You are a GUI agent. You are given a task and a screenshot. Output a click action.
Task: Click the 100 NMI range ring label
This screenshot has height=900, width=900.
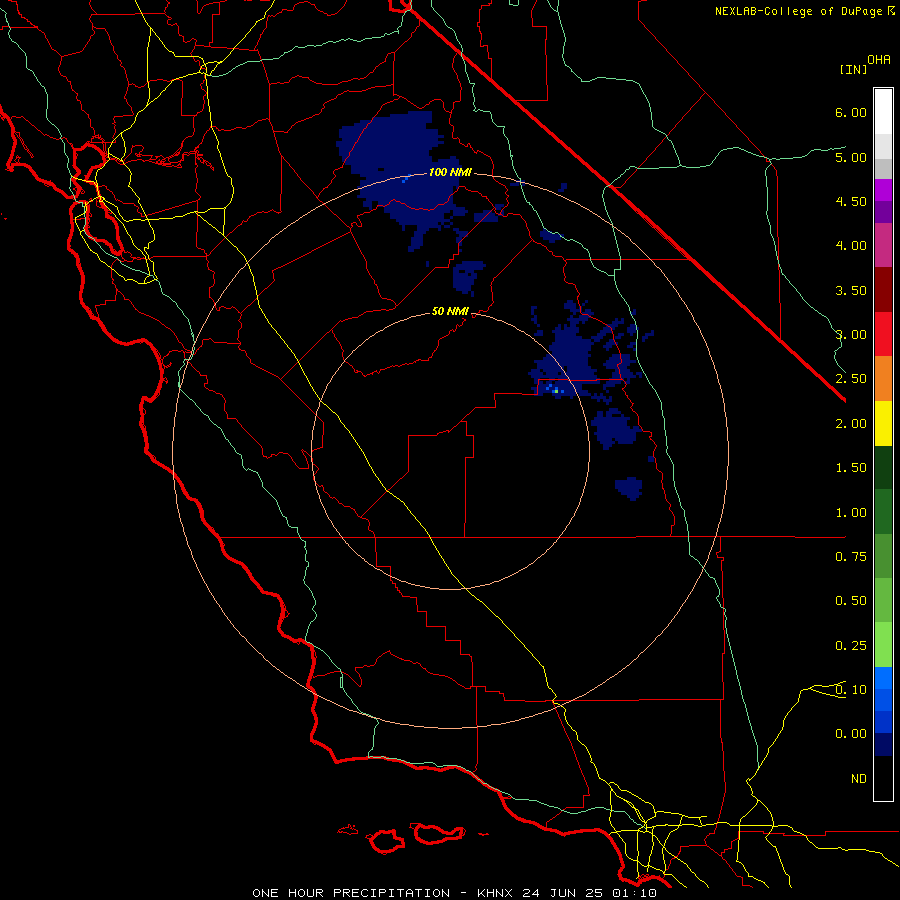tap(450, 172)
